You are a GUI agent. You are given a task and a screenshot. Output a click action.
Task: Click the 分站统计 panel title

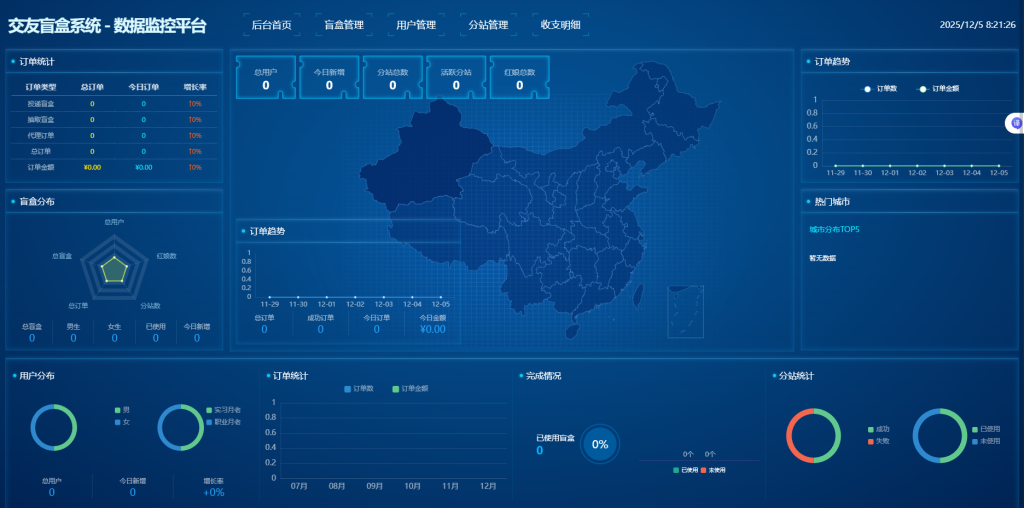pos(796,376)
